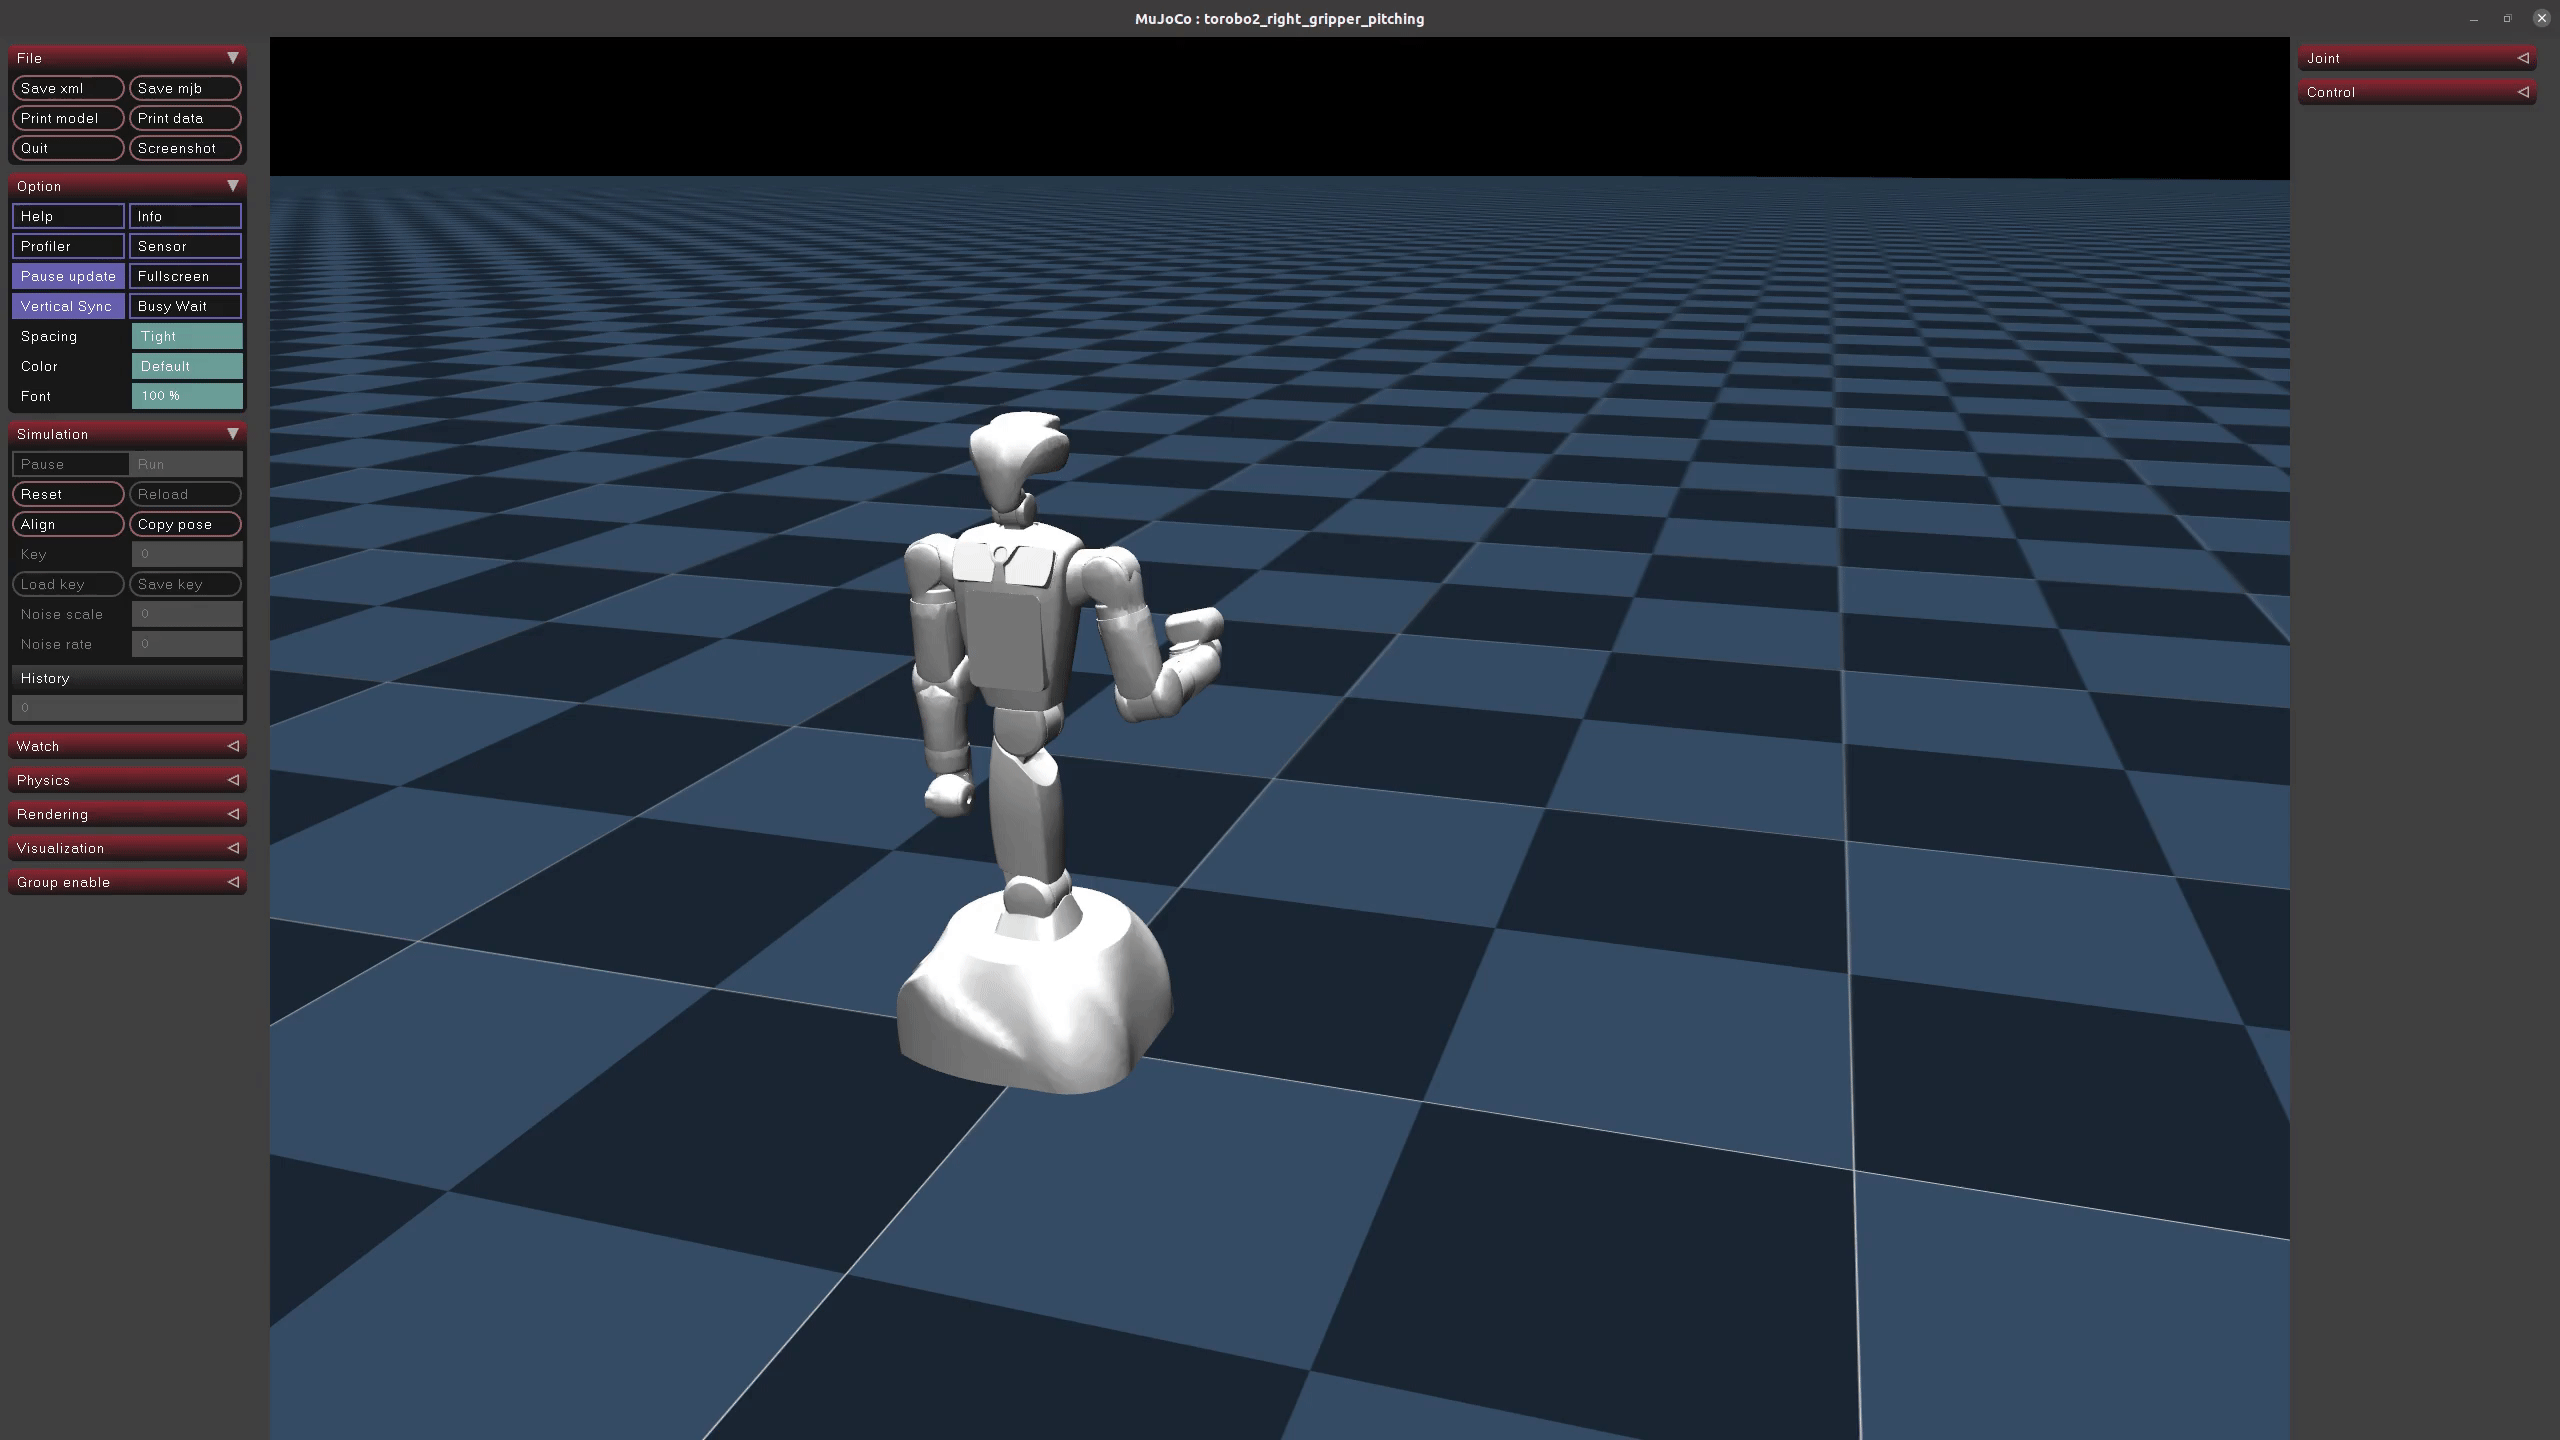This screenshot has width=2560, height=1440.
Task: Change the Color scheme Default selector
Action: [187, 366]
